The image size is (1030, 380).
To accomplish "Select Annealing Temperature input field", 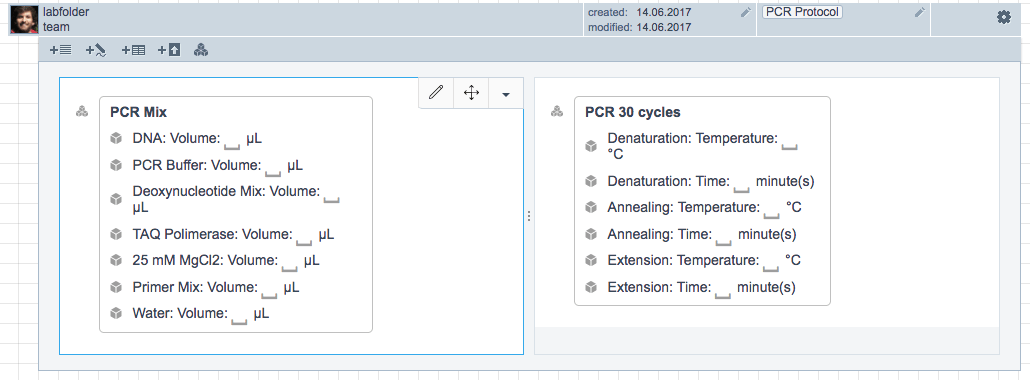I will [x=772, y=209].
